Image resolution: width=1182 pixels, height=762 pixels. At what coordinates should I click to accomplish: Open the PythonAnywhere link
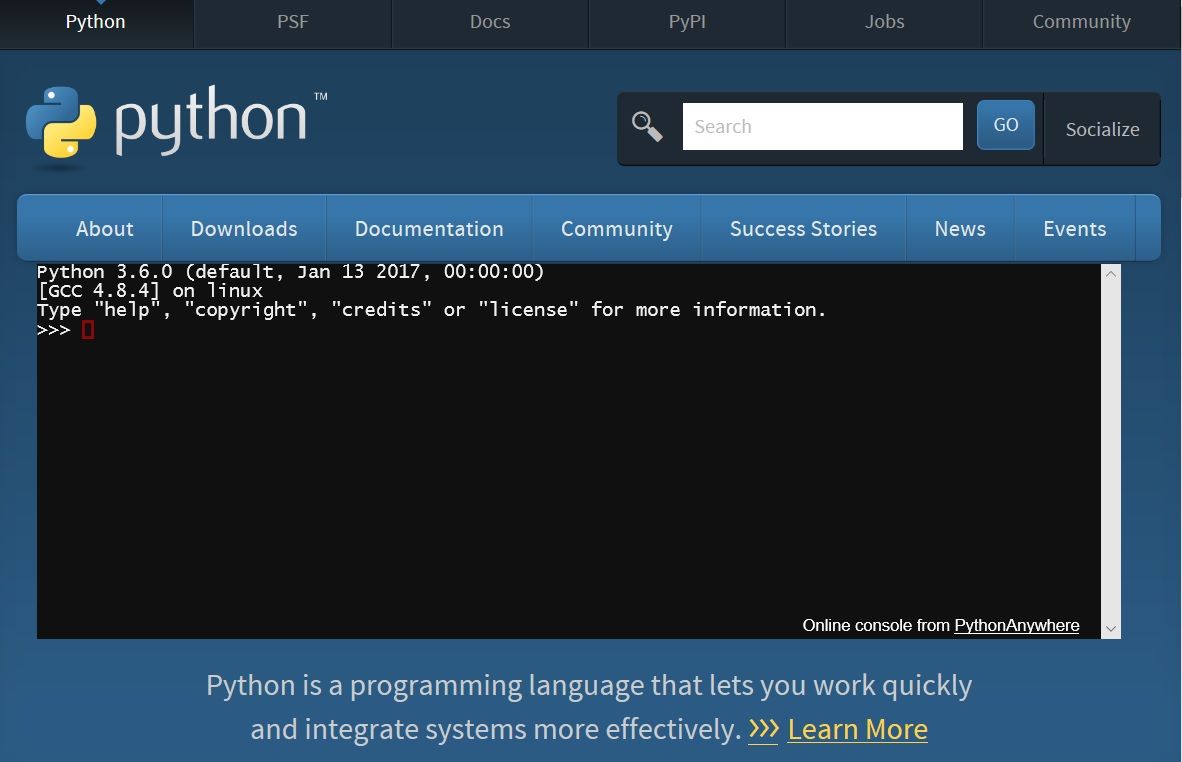(1016, 625)
